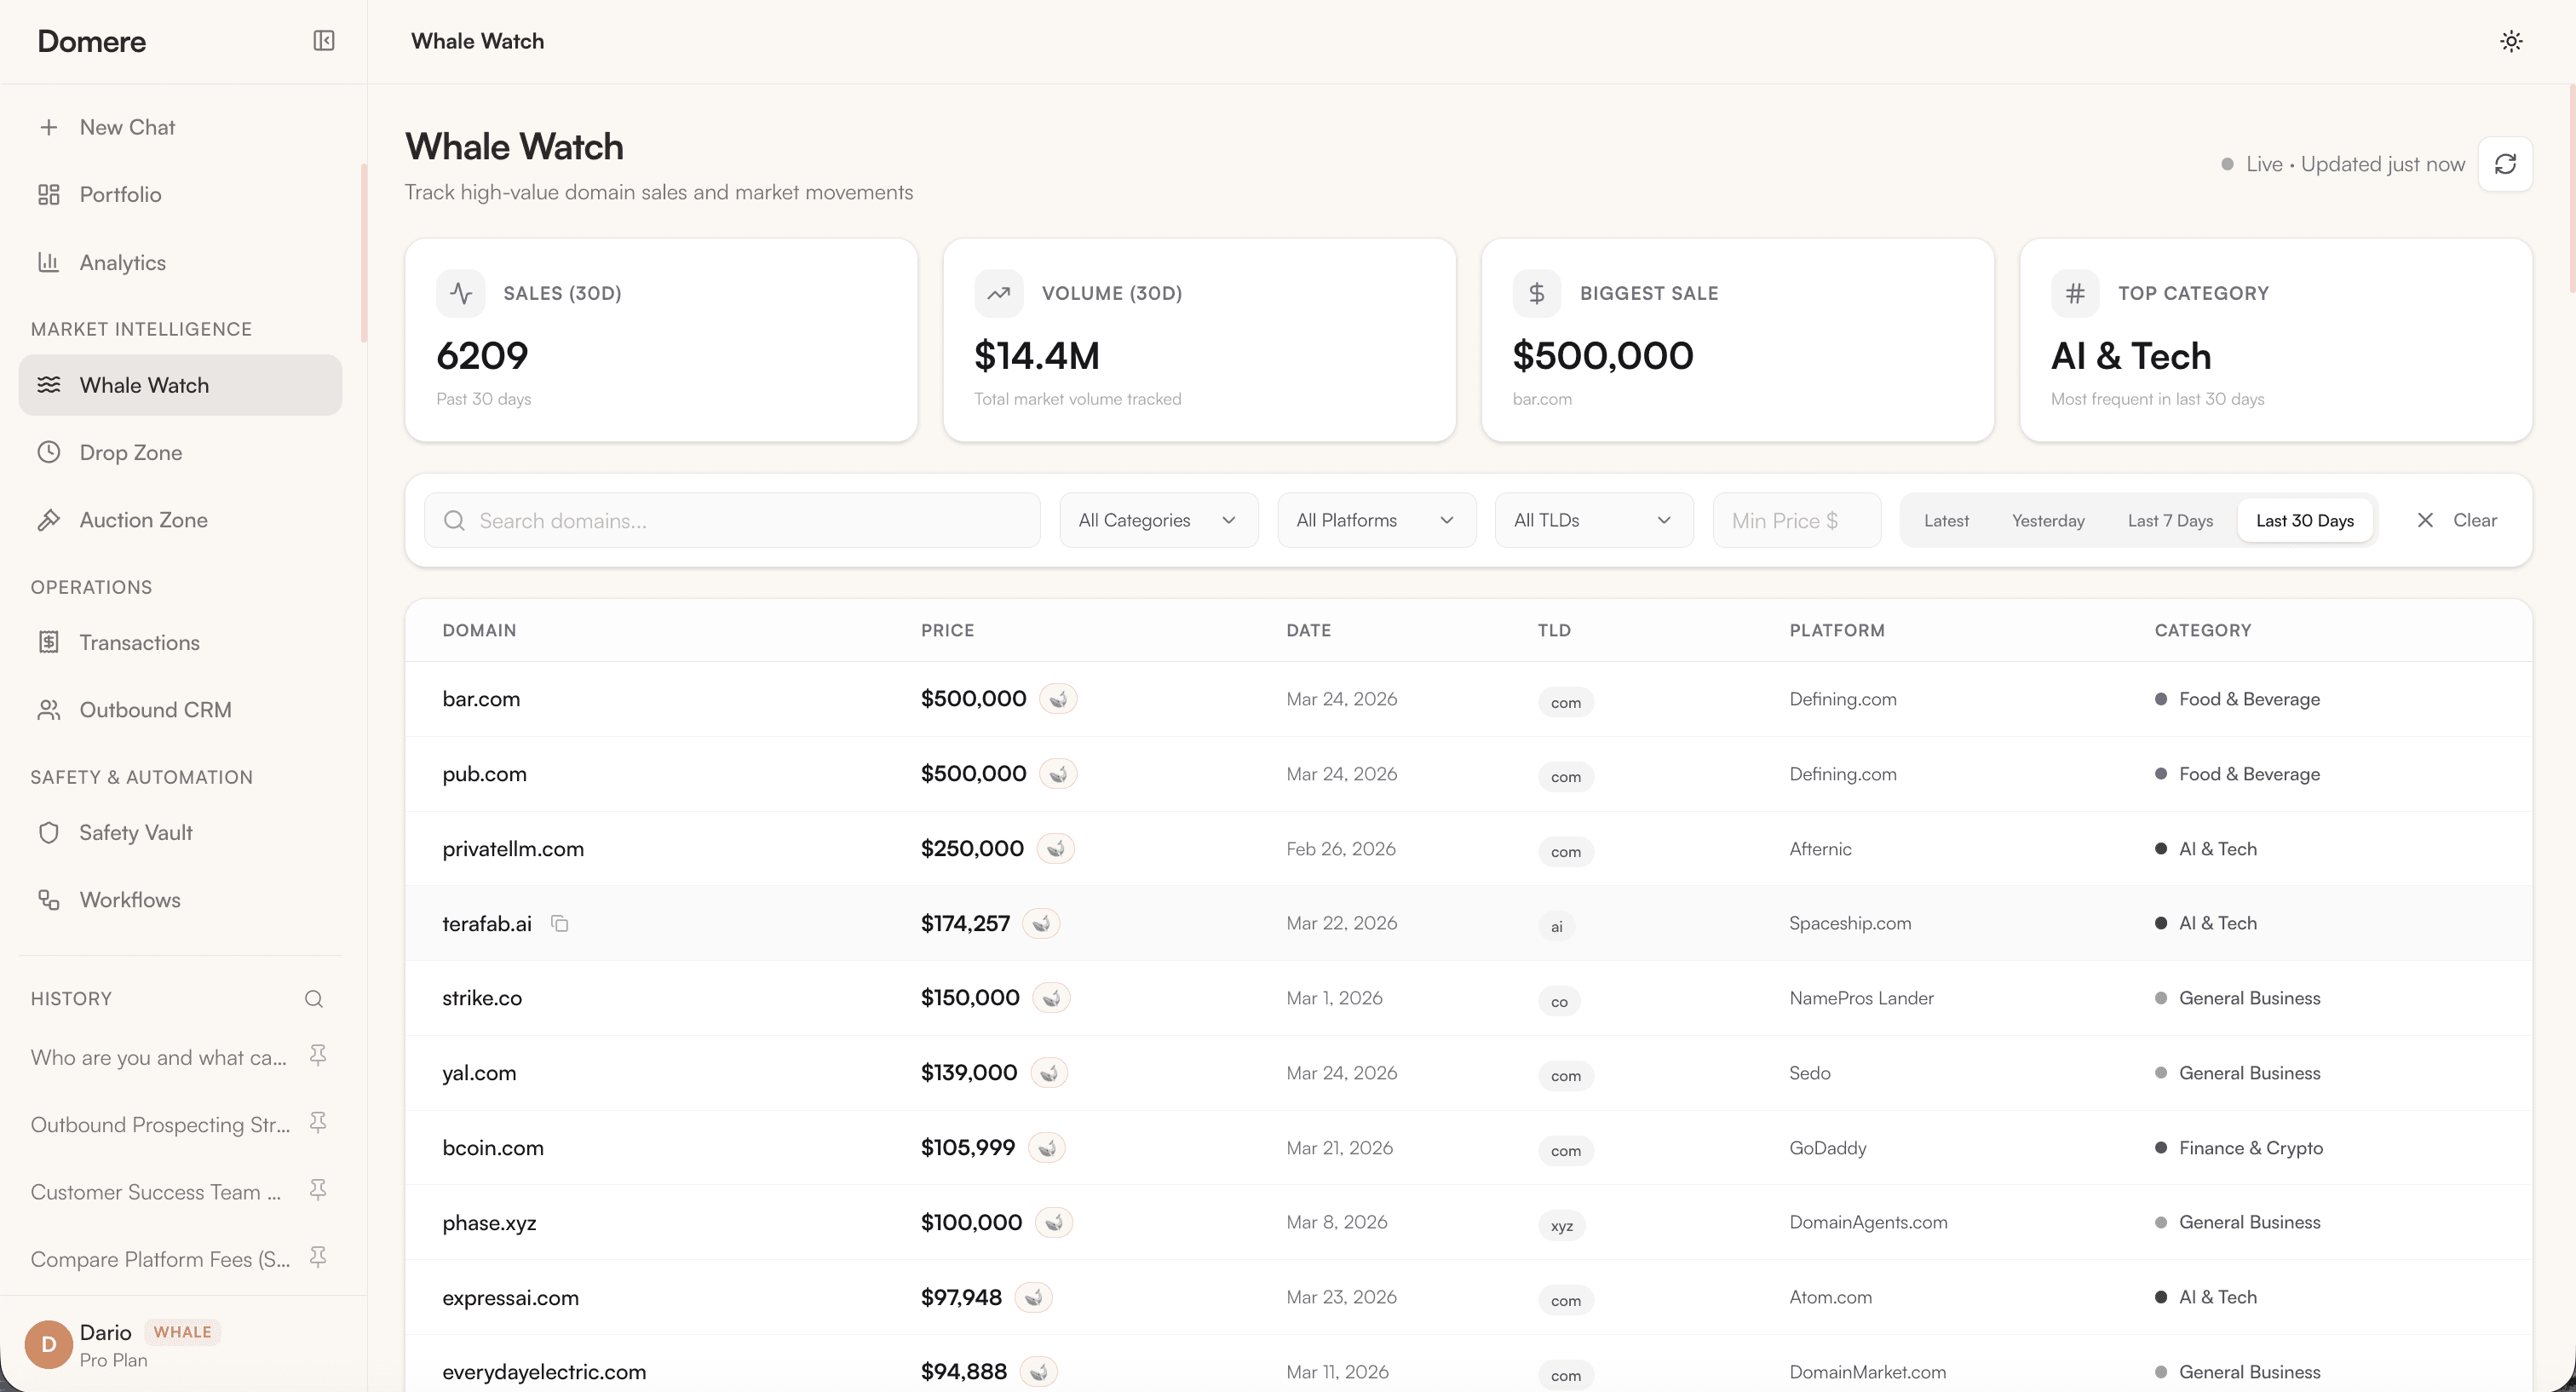The height and width of the screenshot is (1392, 2576).
Task: Click the Food & Beverage category dot for pub.com
Action: click(2160, 773)
